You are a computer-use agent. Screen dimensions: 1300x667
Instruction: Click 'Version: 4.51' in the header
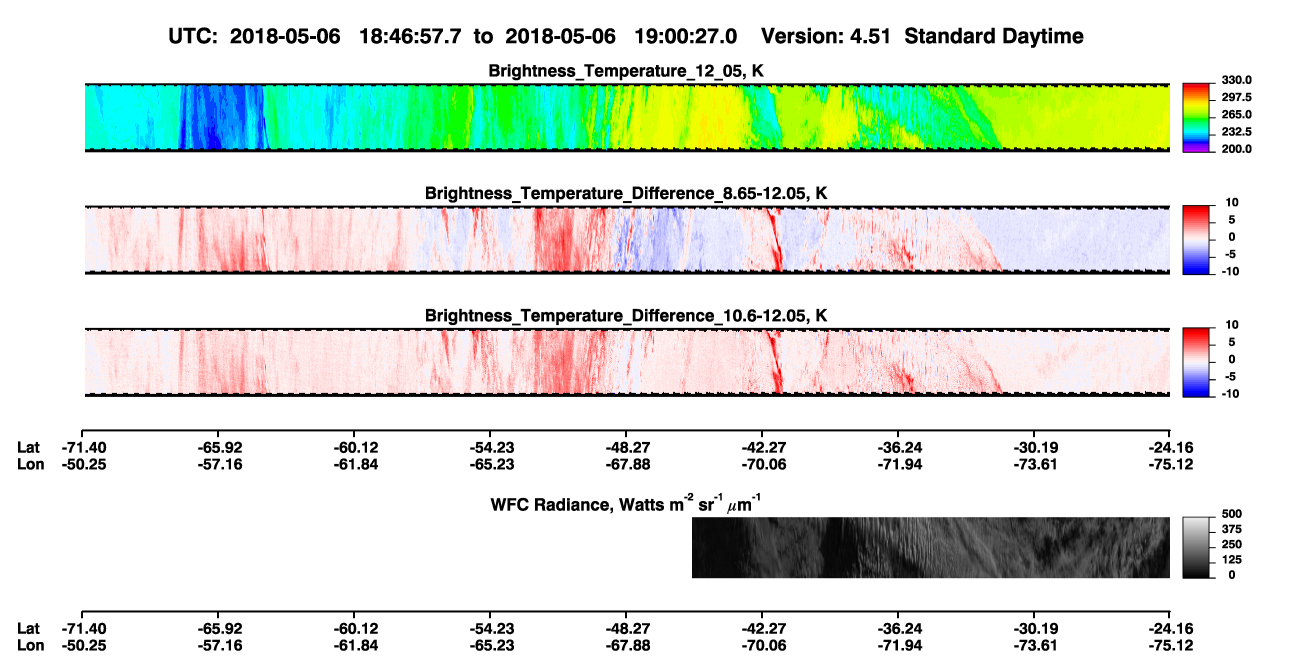coord(824,36)
